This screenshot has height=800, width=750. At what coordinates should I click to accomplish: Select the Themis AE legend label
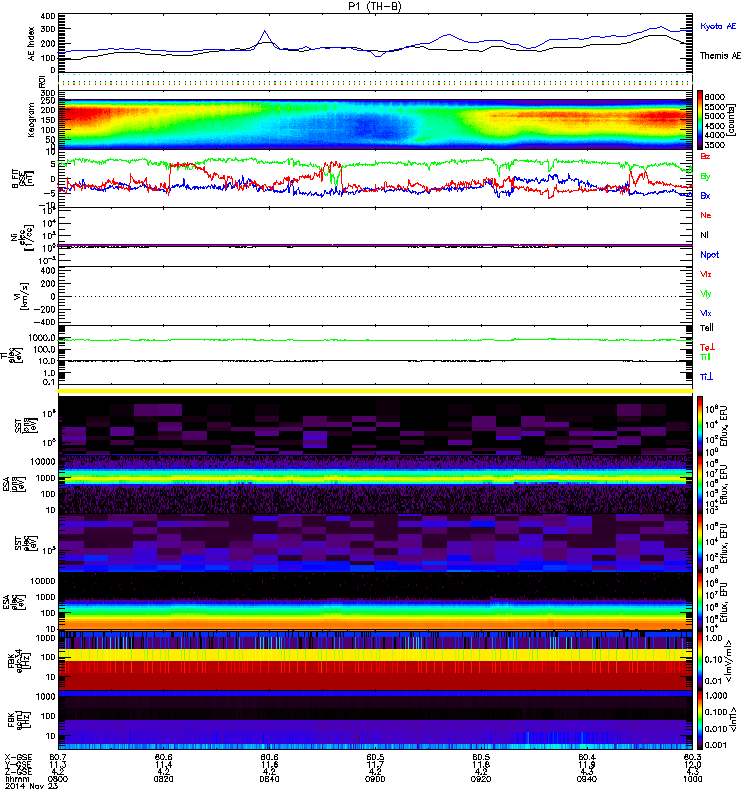[x=720, y=56]
